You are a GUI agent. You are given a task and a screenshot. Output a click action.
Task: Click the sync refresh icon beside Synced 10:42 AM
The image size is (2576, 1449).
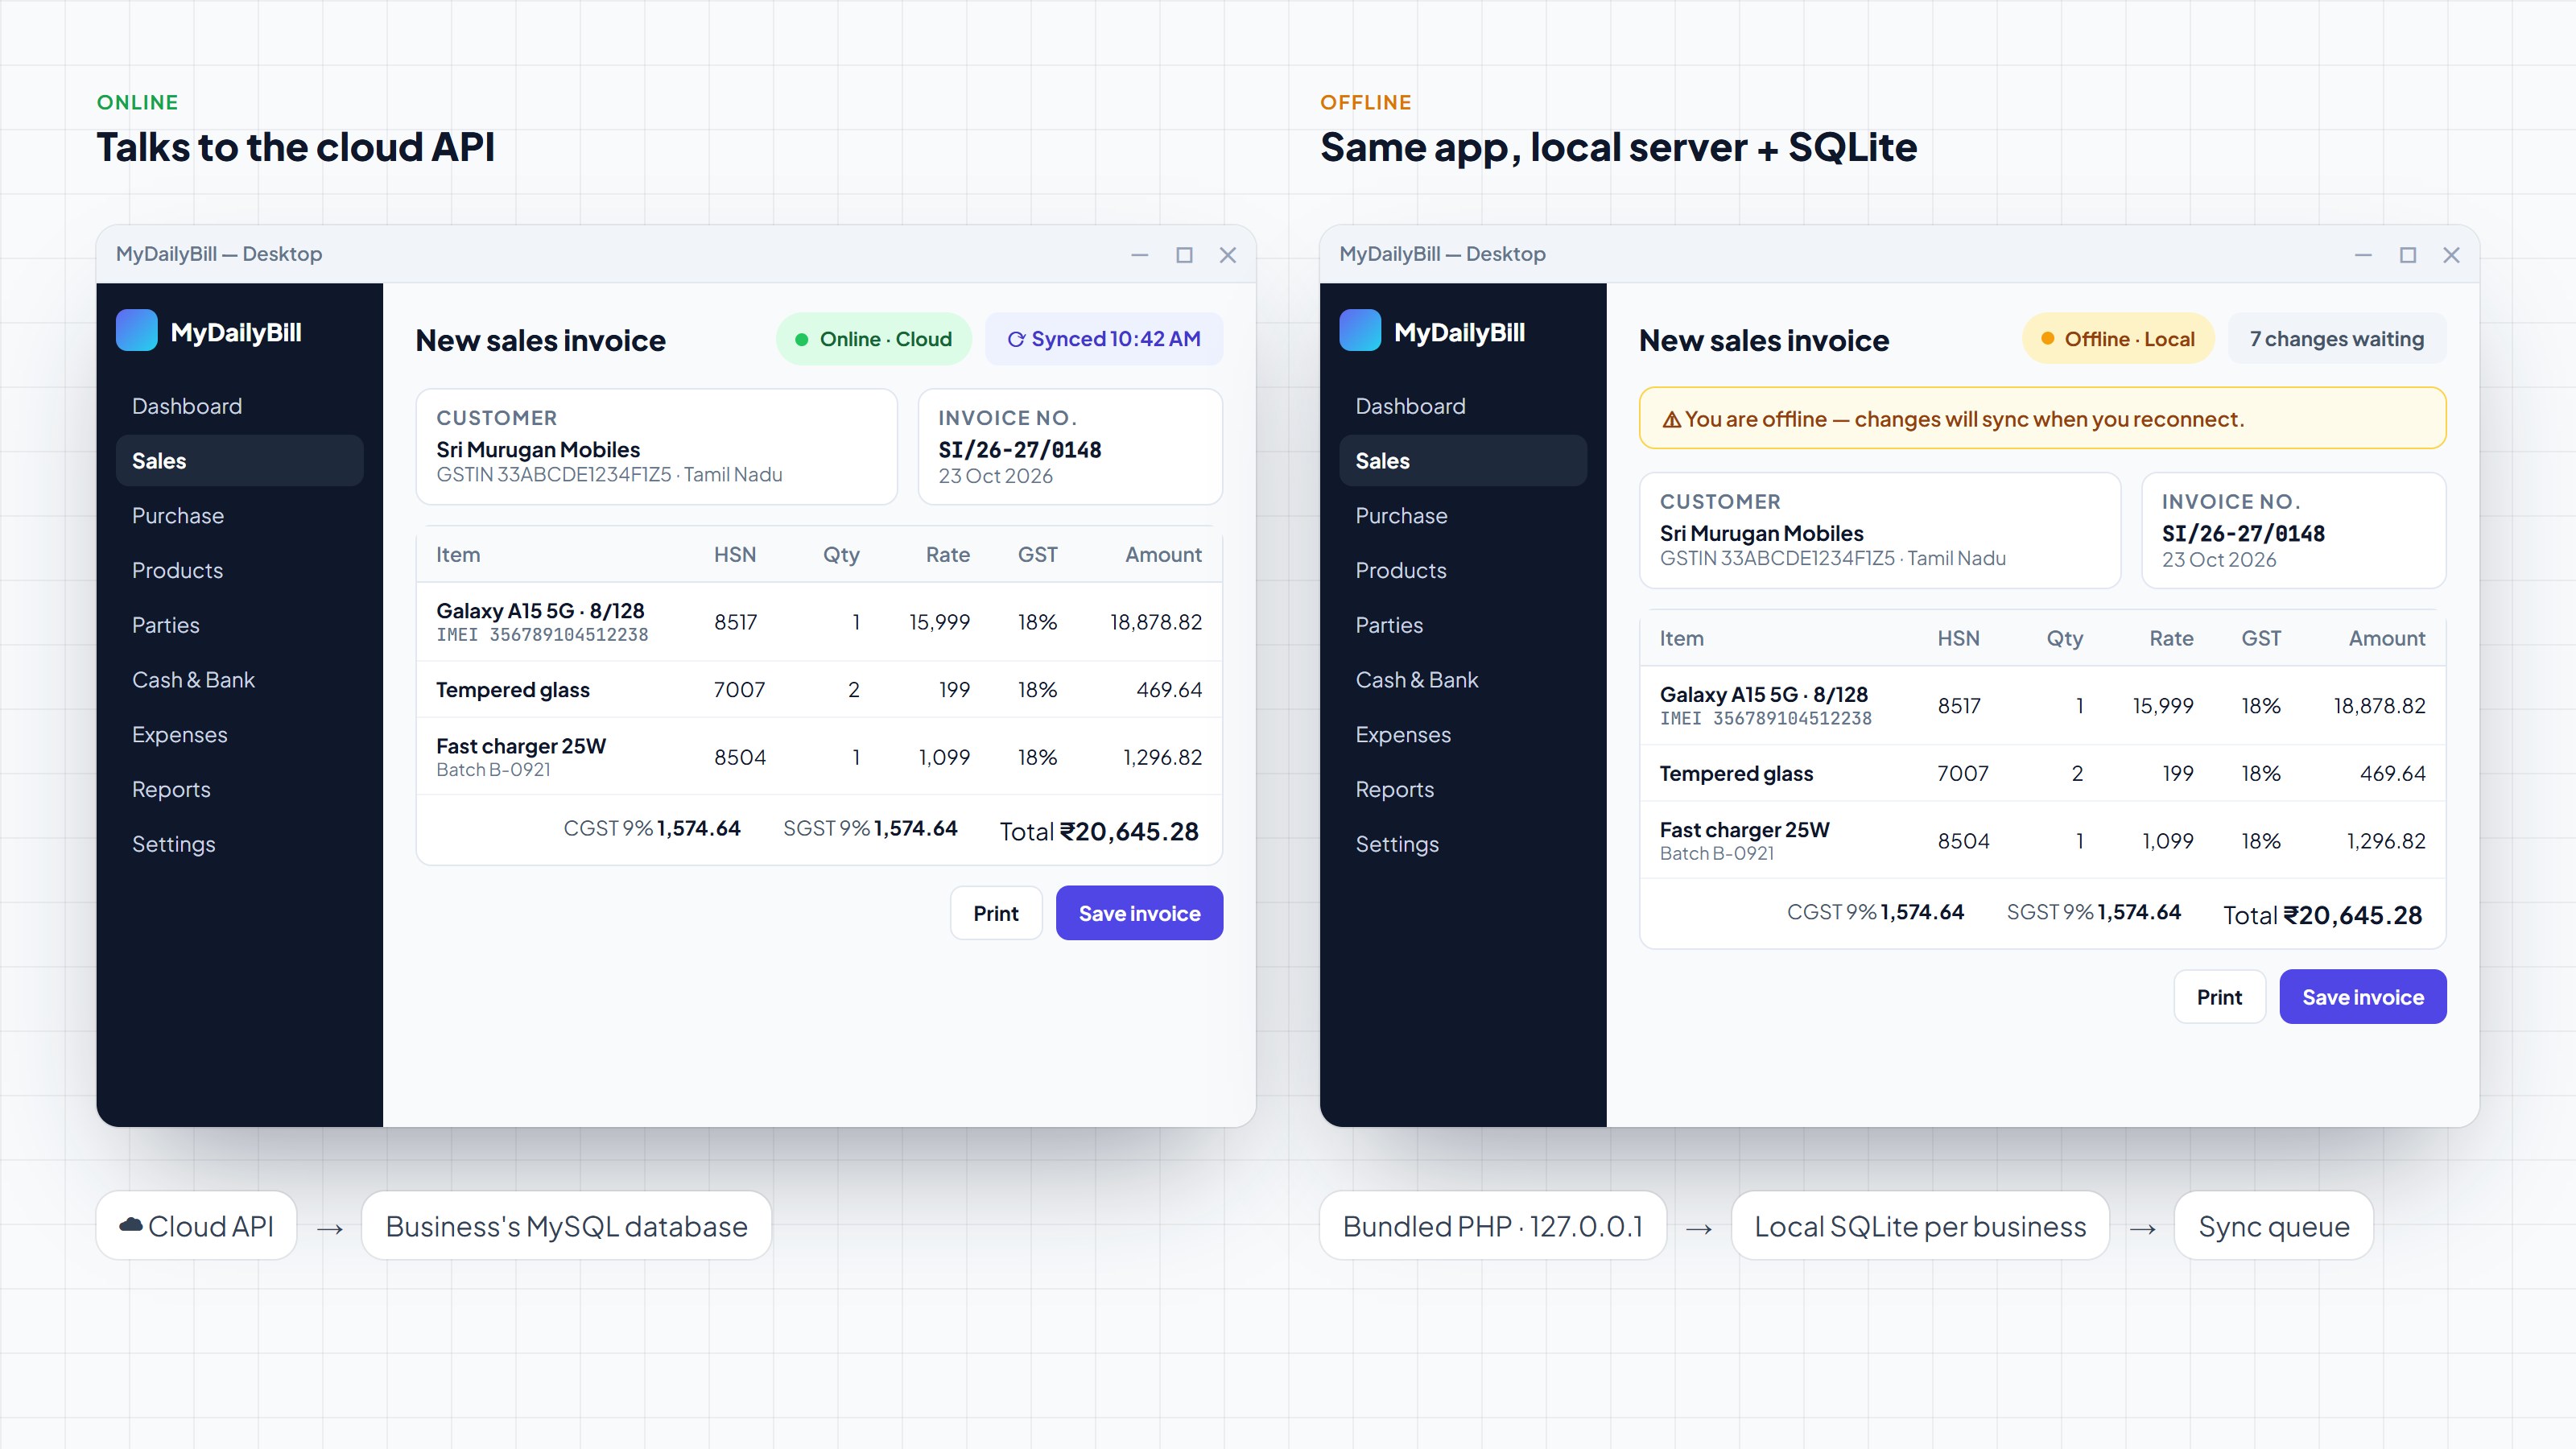click(x=1015, y=339)
